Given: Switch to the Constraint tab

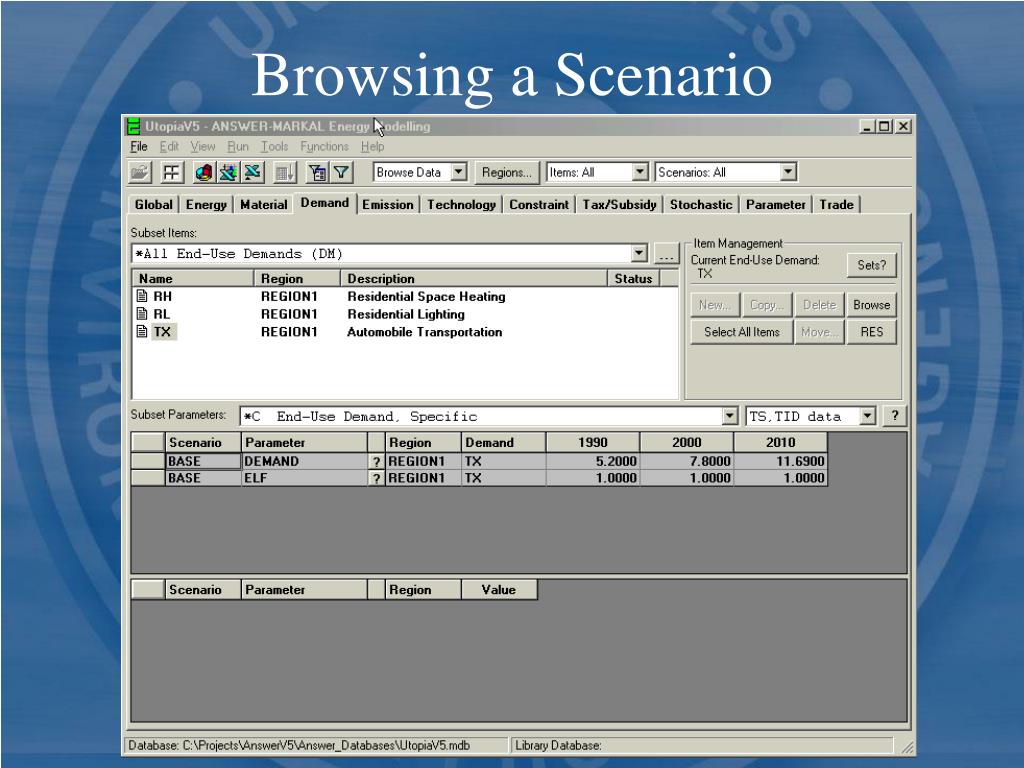Looking at the screenshot, I should (x=539, y=204).
